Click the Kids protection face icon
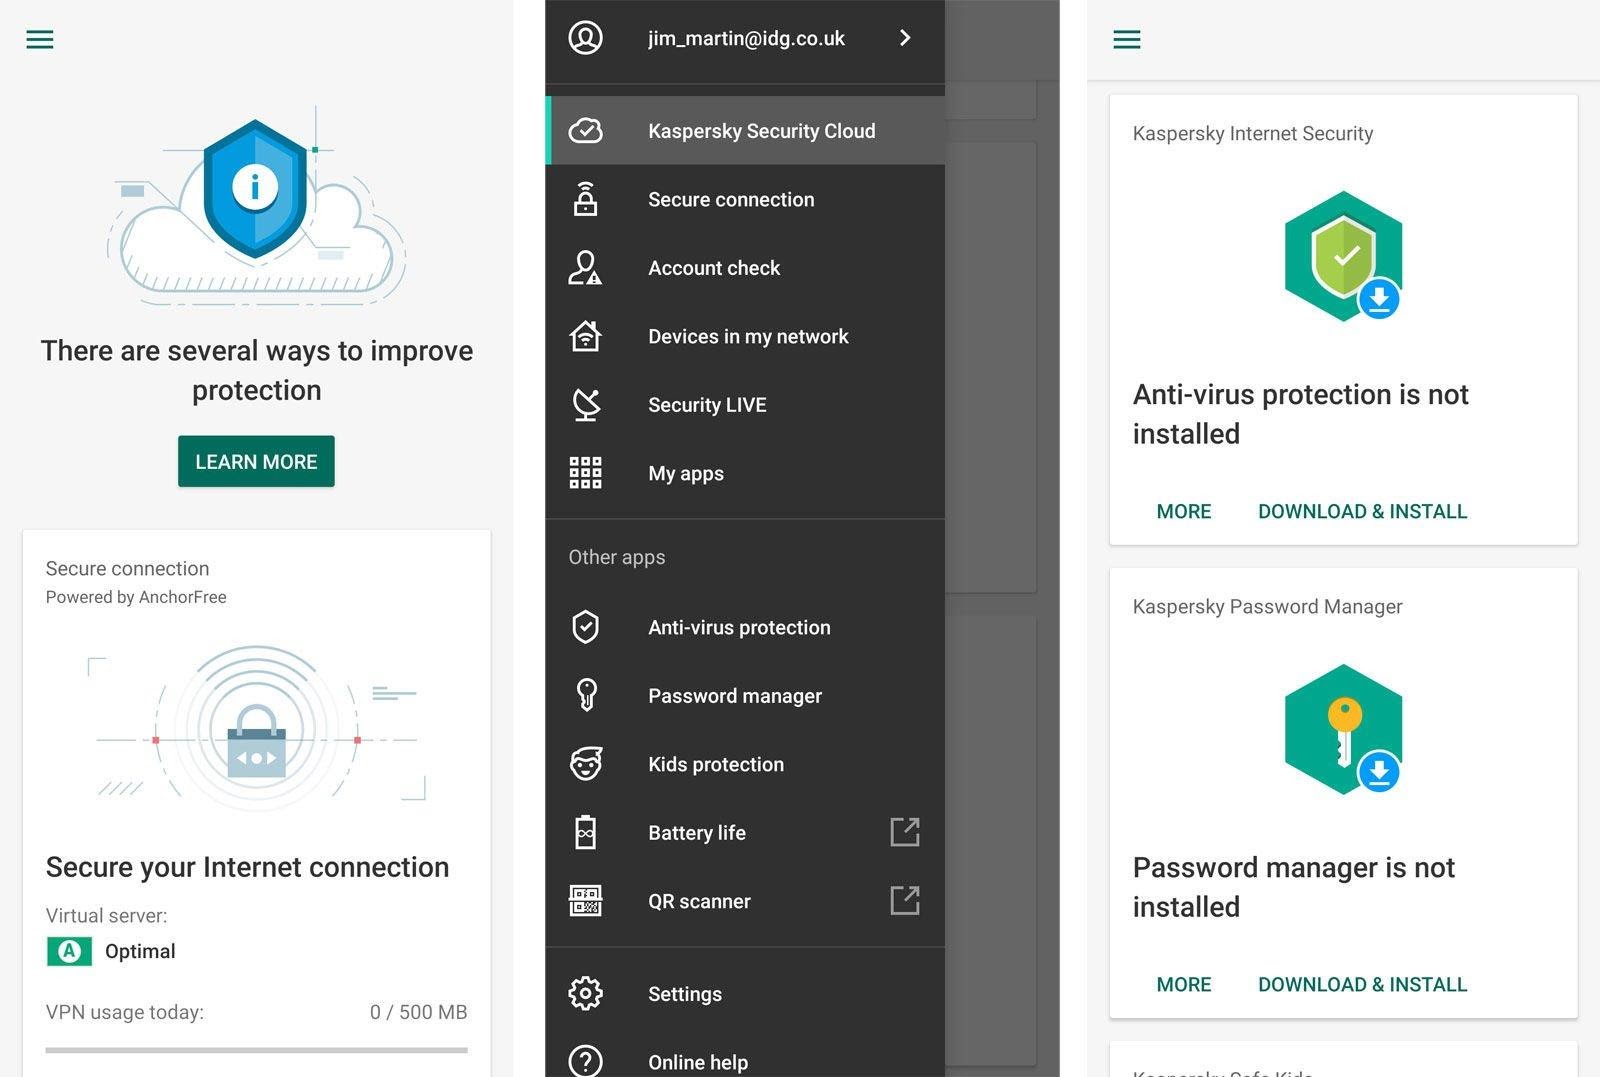Image resolution: width=1600 pixels, height=1077 pixels. coord(586,764)
